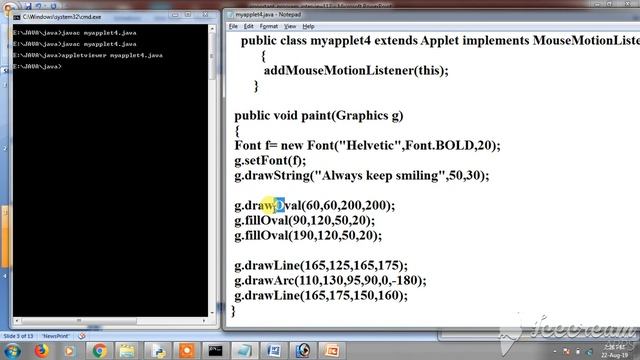
Task: Launch Firefox from the taskbar
Action: pos(41,351)
